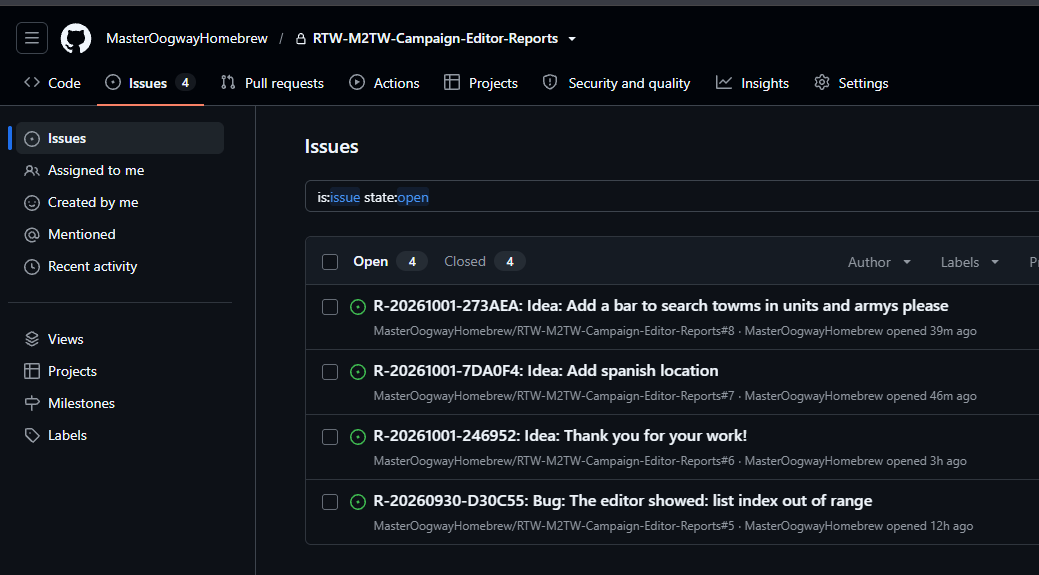Viewport: 1039px width, 575px height.
Task: Click open status icon of issue #6
Action: click(358, 437)
